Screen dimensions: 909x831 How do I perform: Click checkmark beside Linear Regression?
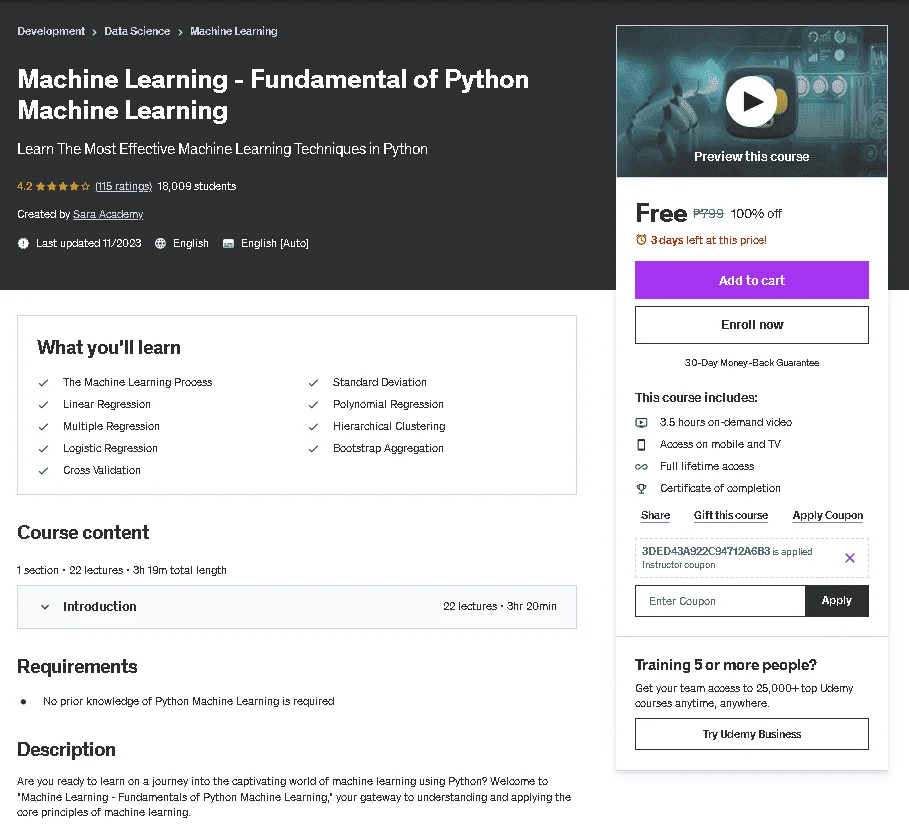[43, 405]
